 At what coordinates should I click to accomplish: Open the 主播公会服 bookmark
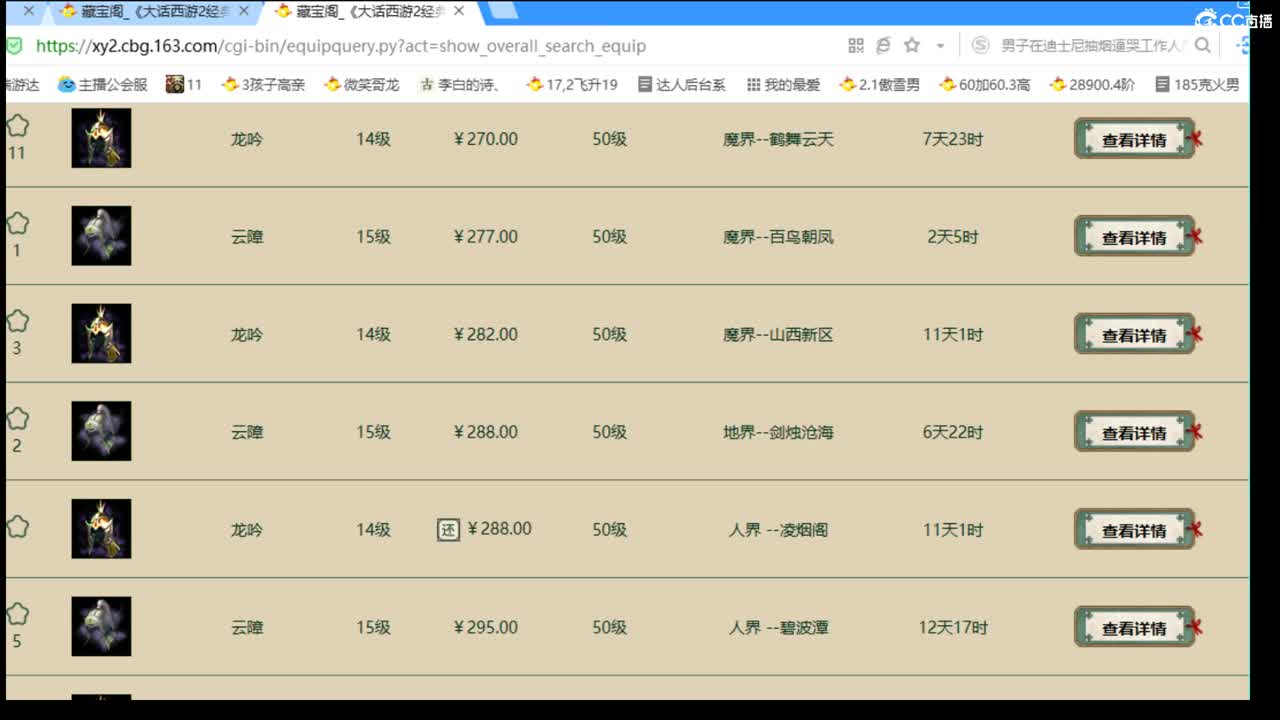coord(103,85)
